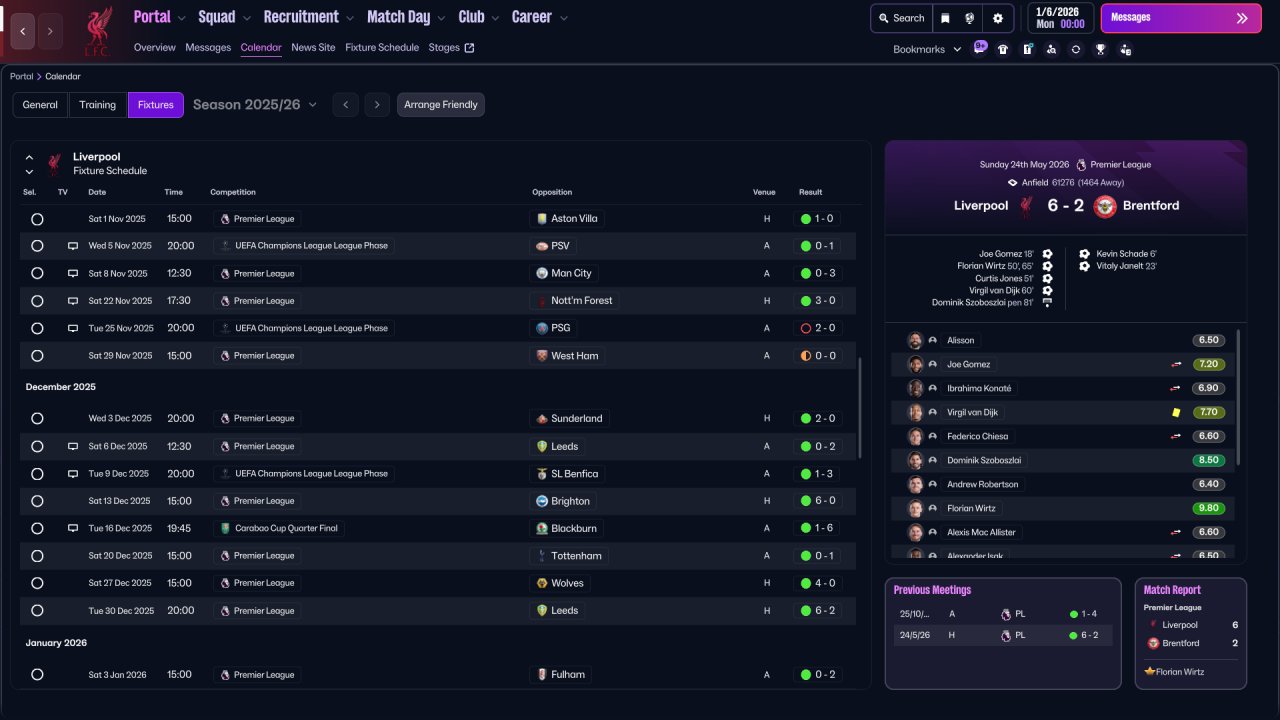1280x720 pixels.
Task: Click the date and time display 1/6/2026
Action: pos(1059,18)
